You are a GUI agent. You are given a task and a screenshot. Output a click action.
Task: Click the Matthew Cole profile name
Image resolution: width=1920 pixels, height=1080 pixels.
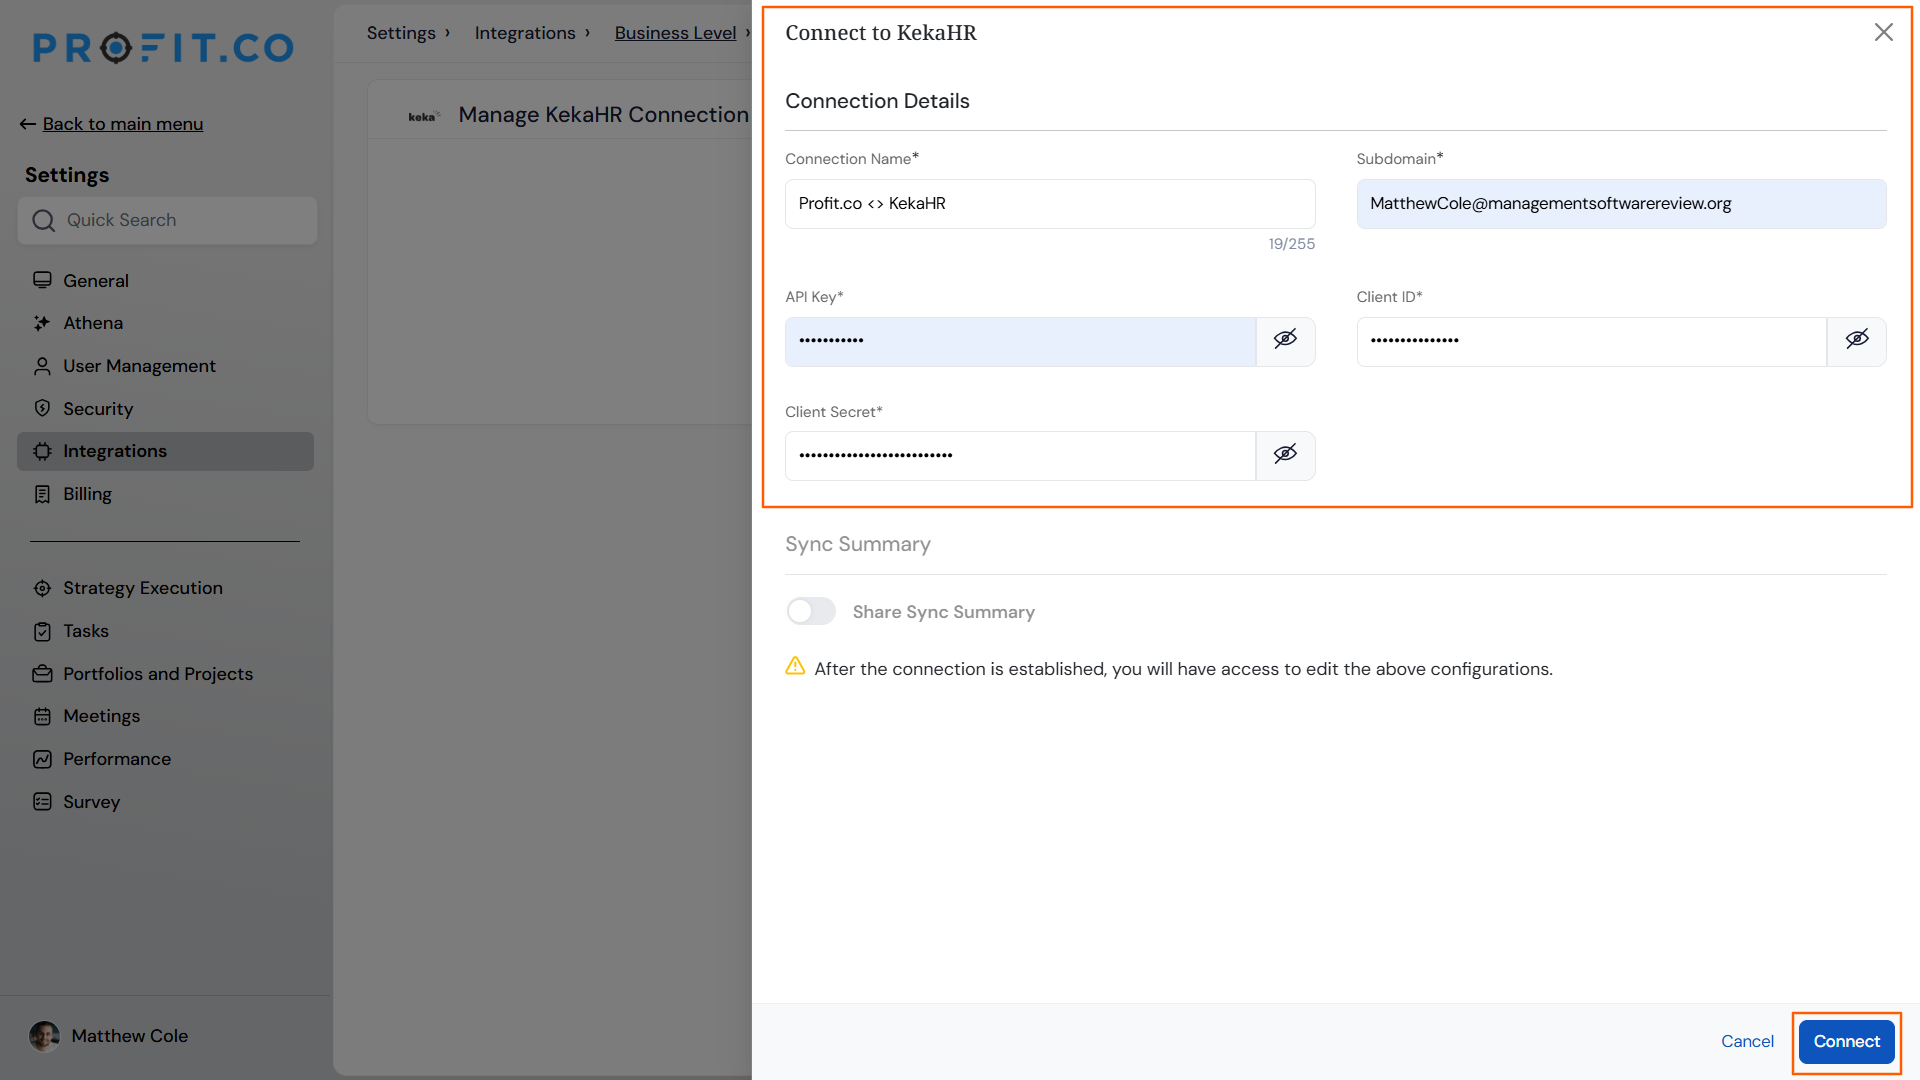130,1036
